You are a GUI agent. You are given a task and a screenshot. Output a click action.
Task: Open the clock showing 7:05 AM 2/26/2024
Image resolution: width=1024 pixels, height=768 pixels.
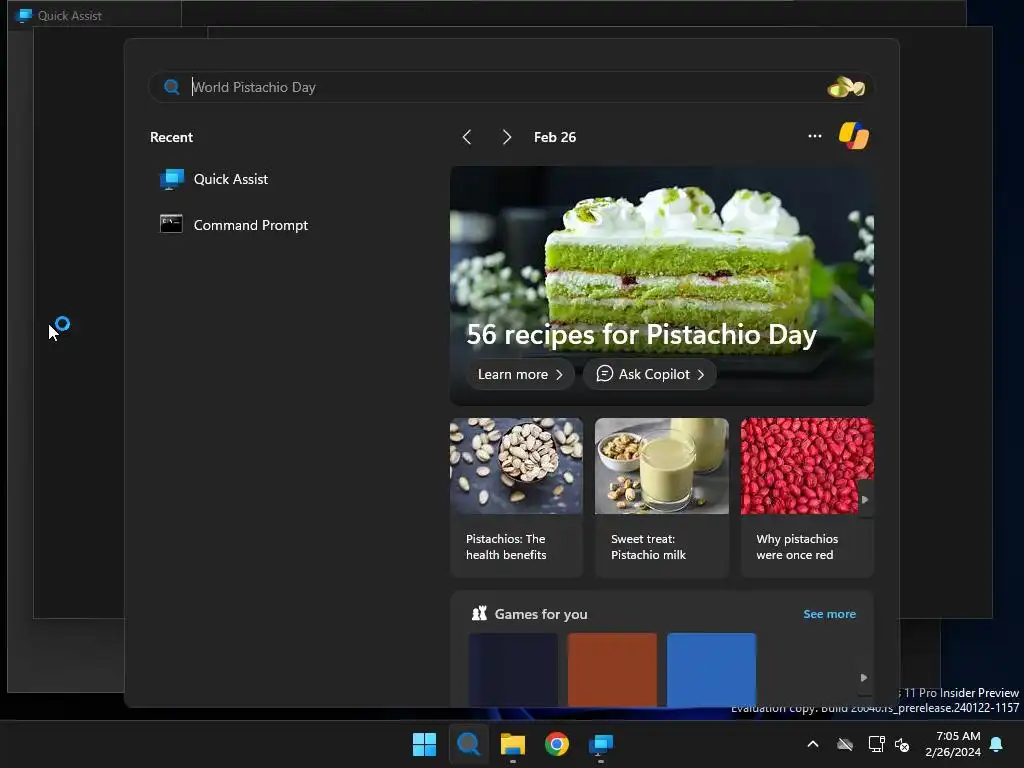click(x=953, y=744)
